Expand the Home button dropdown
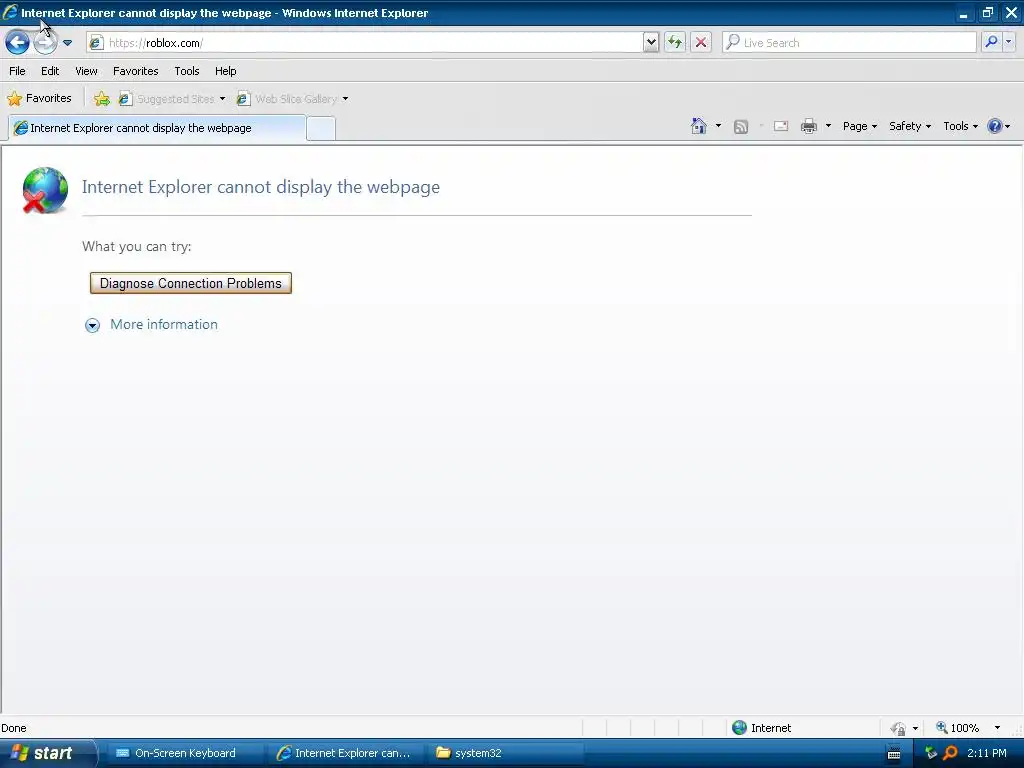Viewport: 1024px width, 768px height. click(718, 125)
